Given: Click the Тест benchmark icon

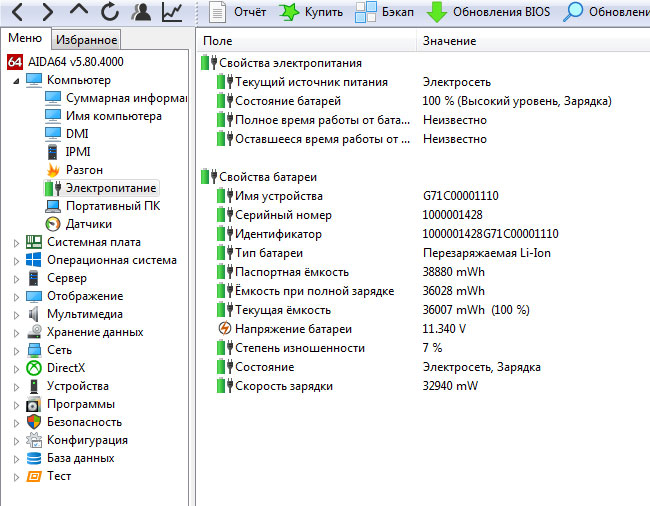Looking at the screenshot, I should pyautogui.click(x=34, y=476).
